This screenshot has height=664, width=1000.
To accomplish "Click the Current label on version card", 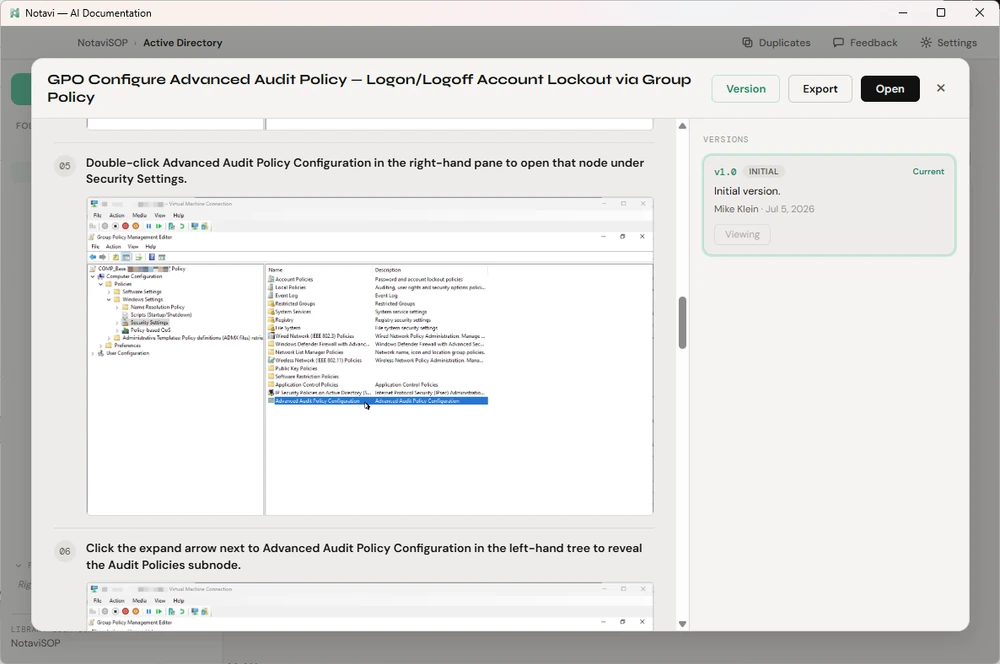I will coord(928,172).
